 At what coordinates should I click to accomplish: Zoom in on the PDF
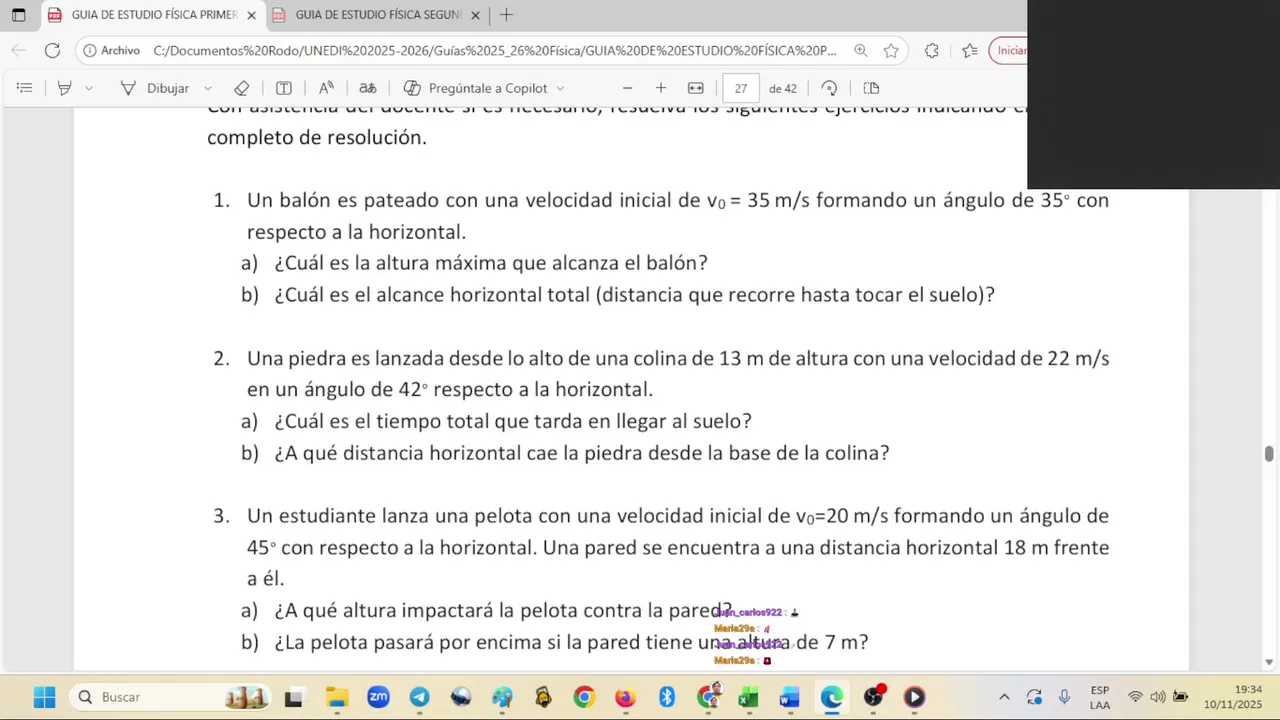(661, 88)
